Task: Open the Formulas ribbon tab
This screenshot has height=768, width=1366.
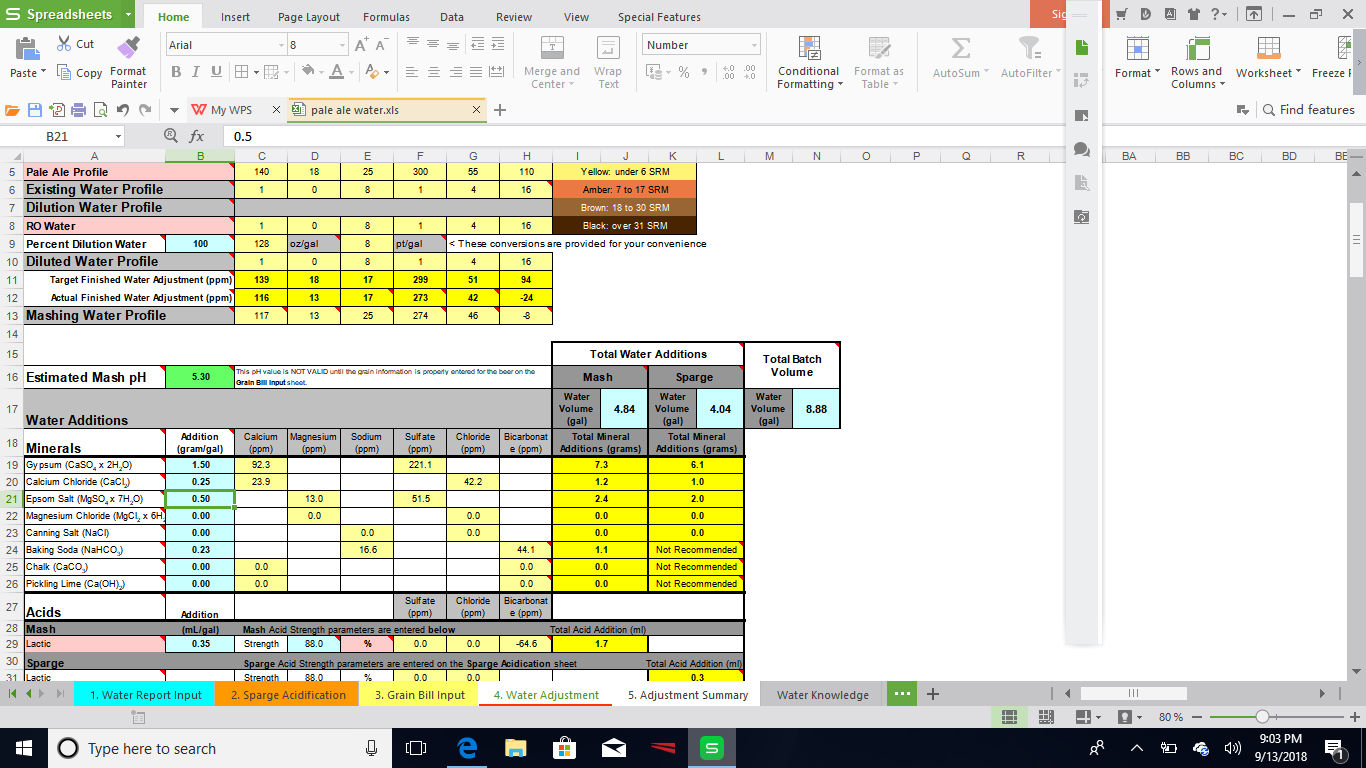Action: coord(386,17)
